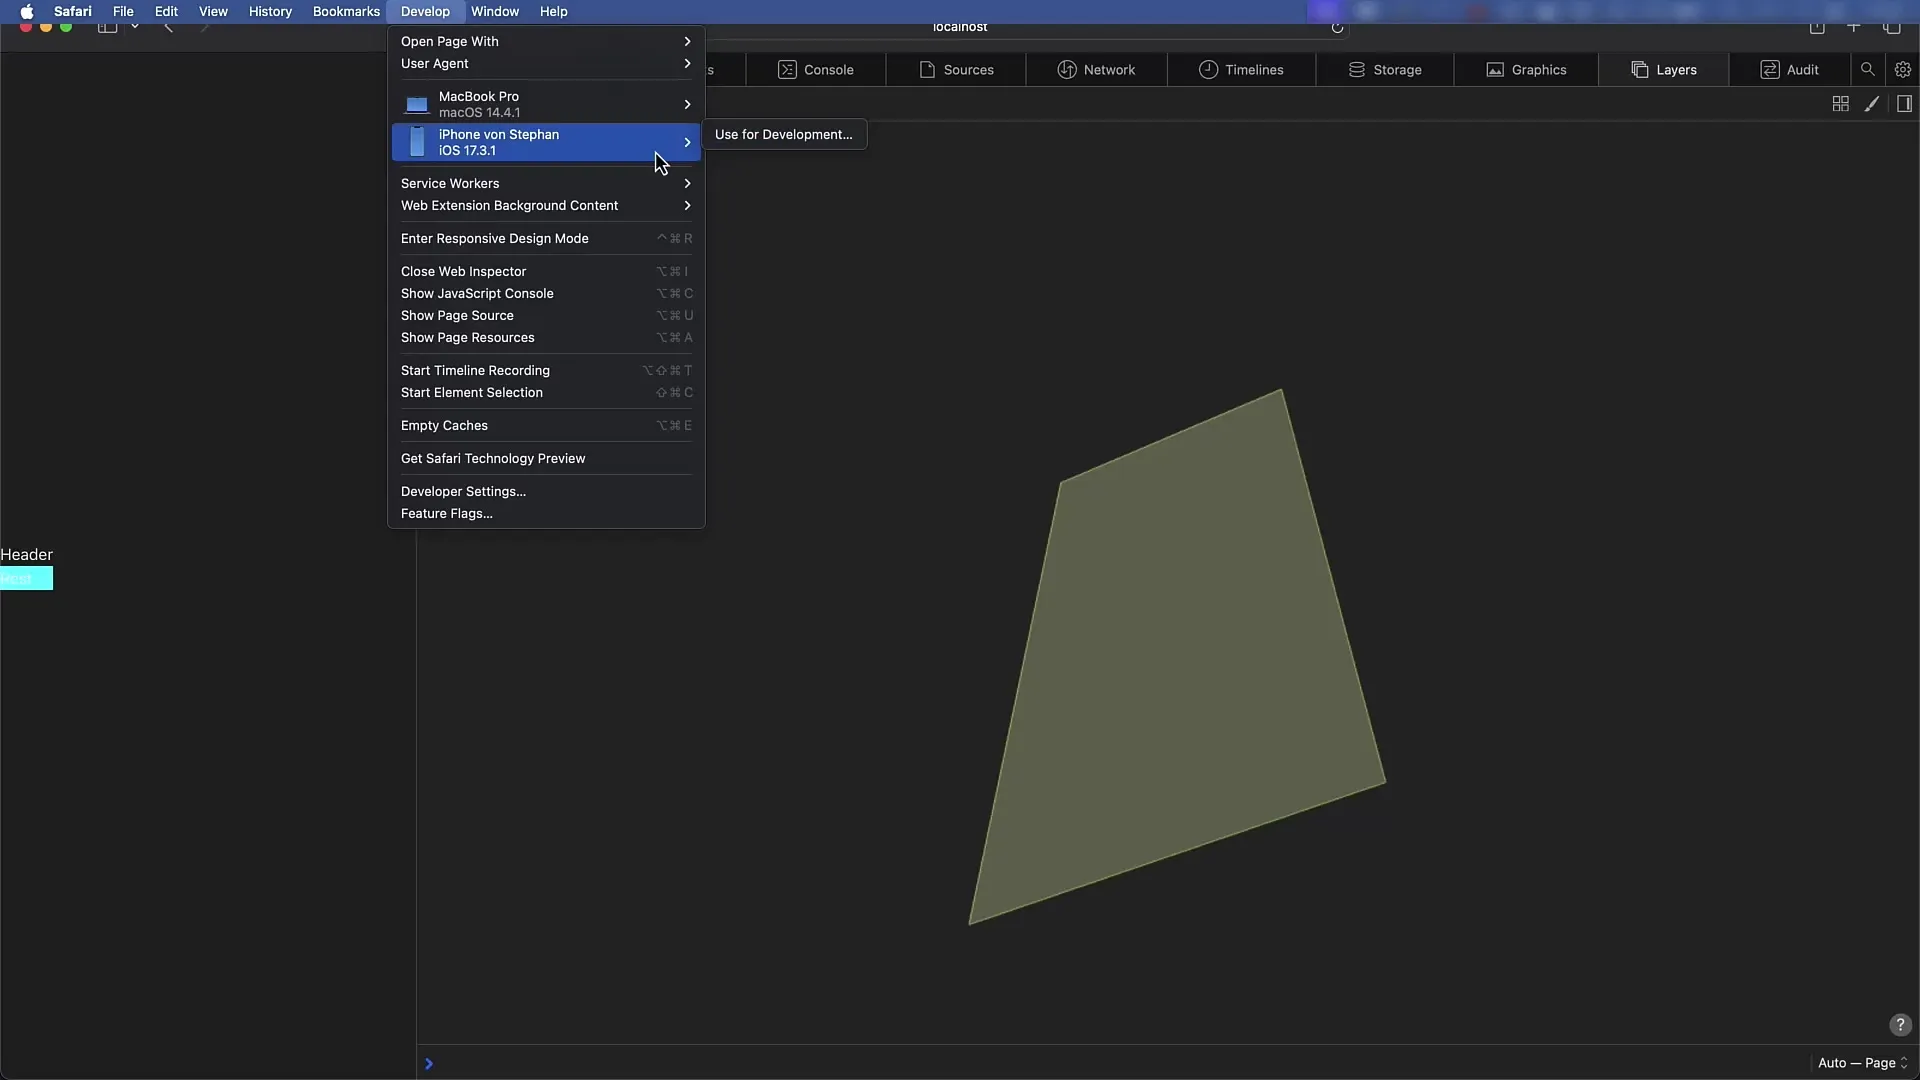Open Developer Settings…
Viewport: 1920px width, 1080px height.
(x=546, y=491)
